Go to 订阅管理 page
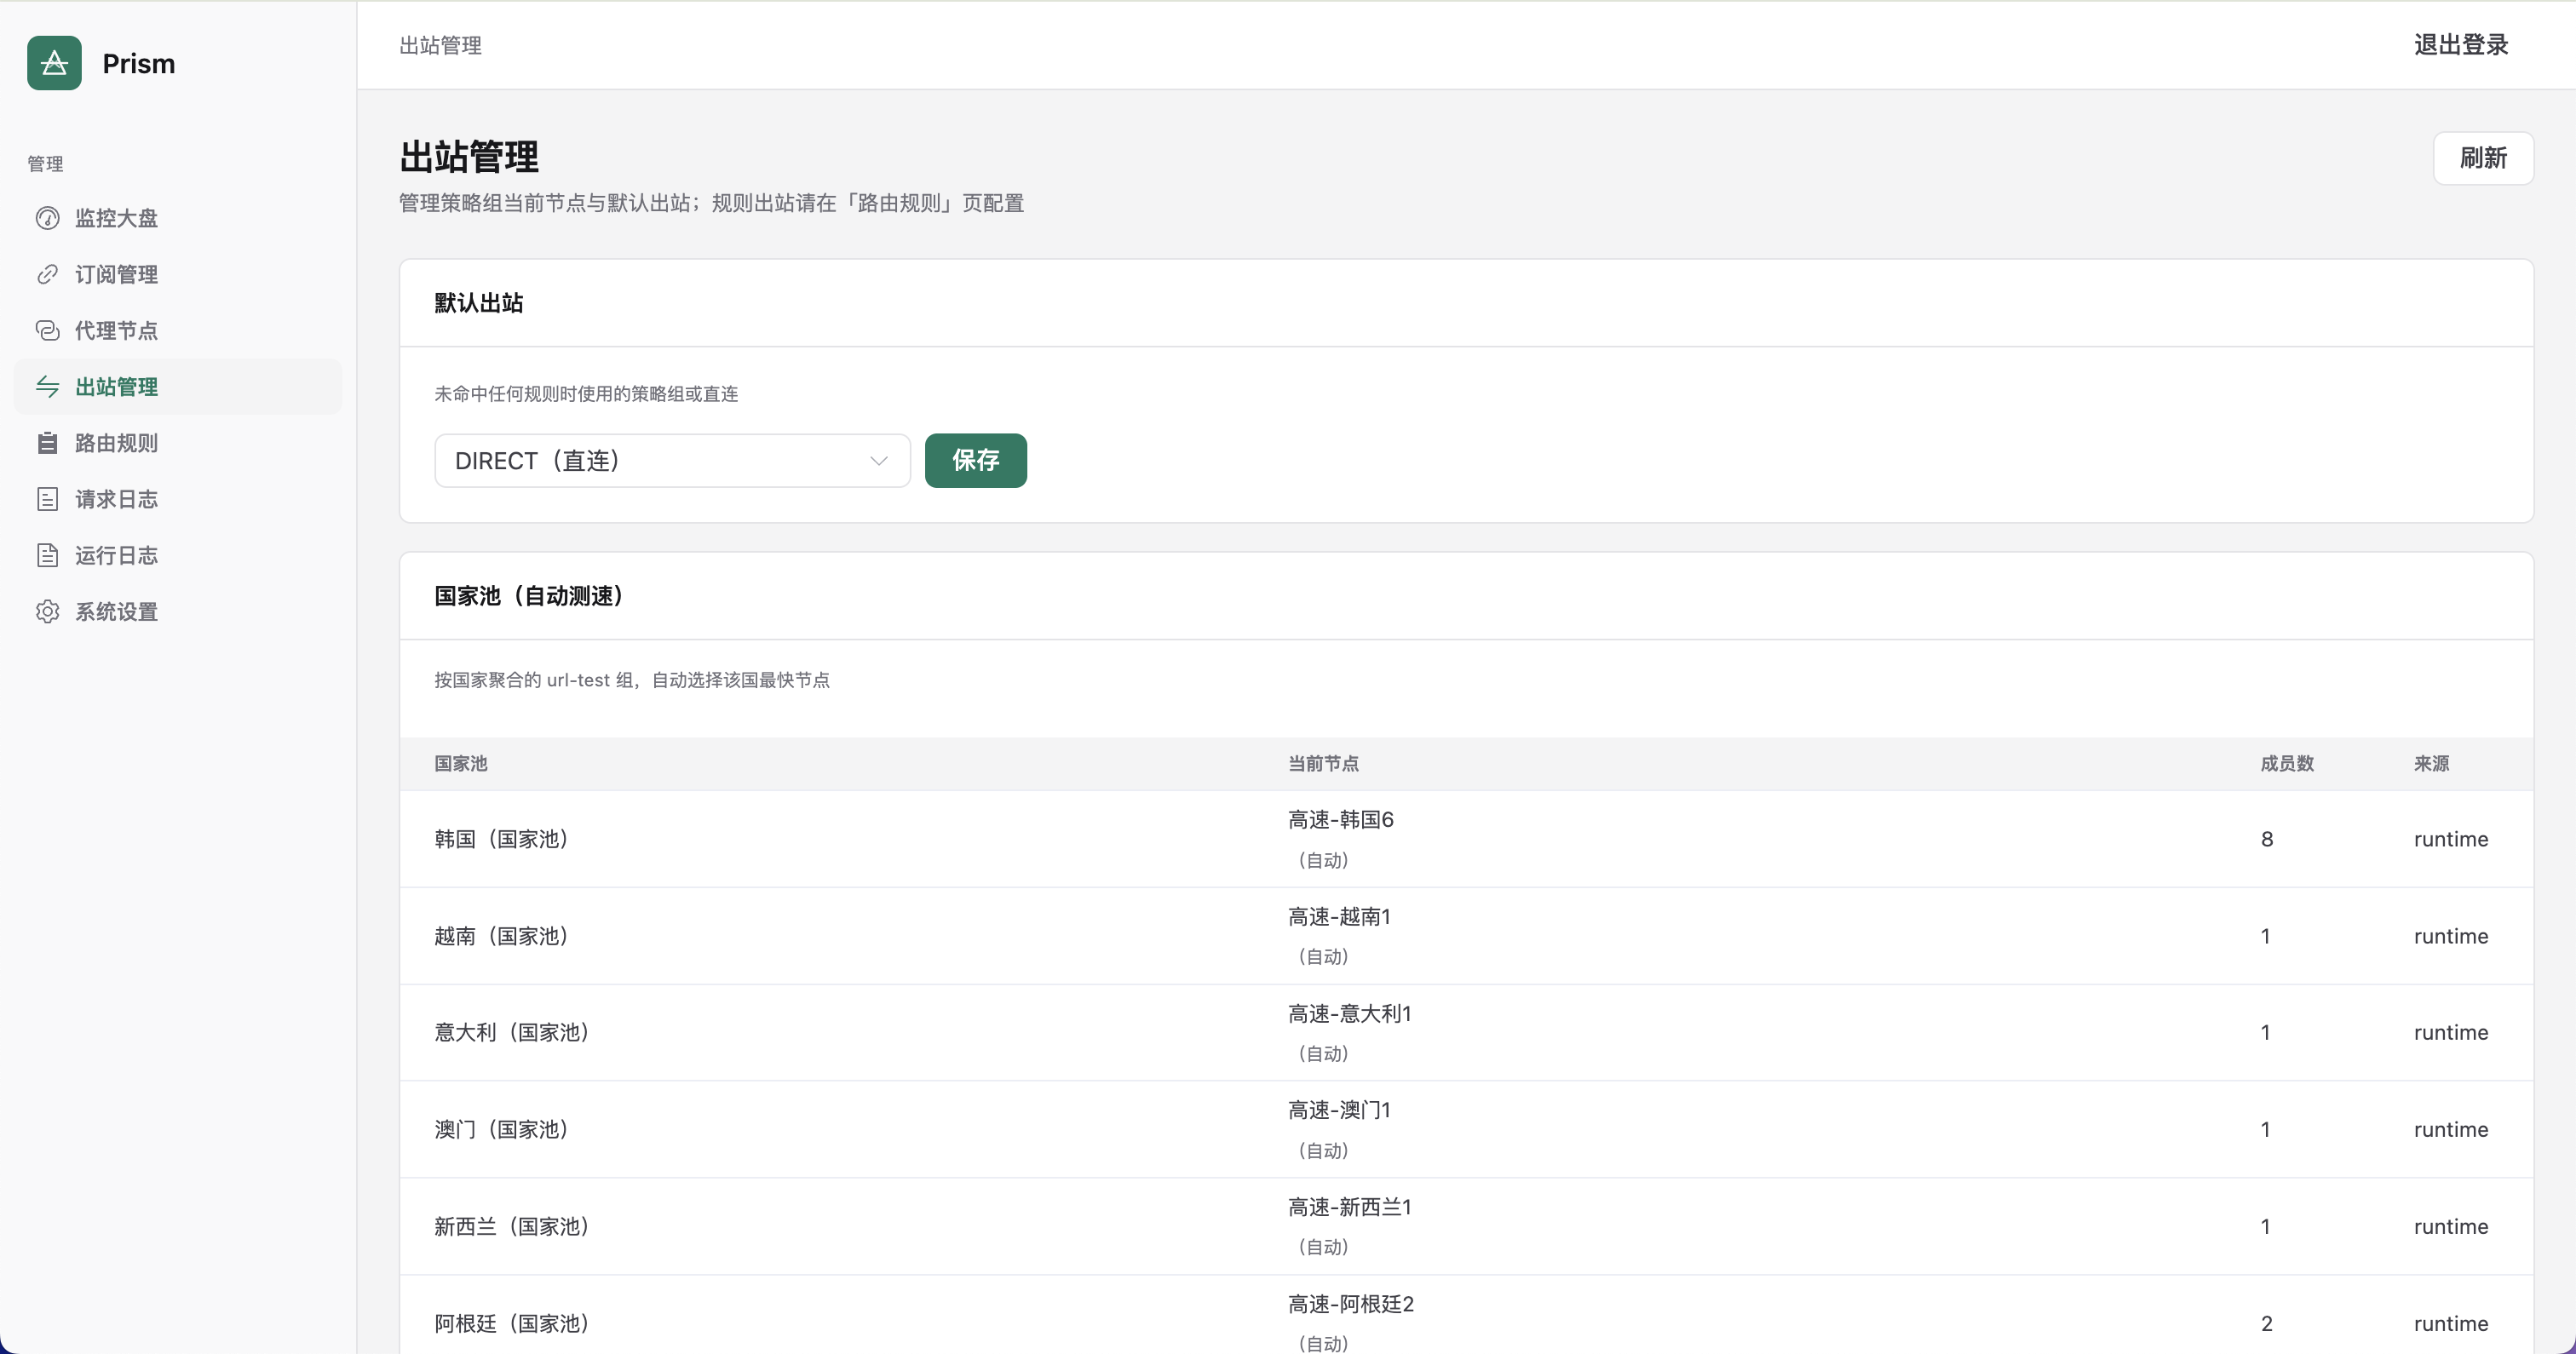This screenshot has width=2576, height=1354. point(178,274)
